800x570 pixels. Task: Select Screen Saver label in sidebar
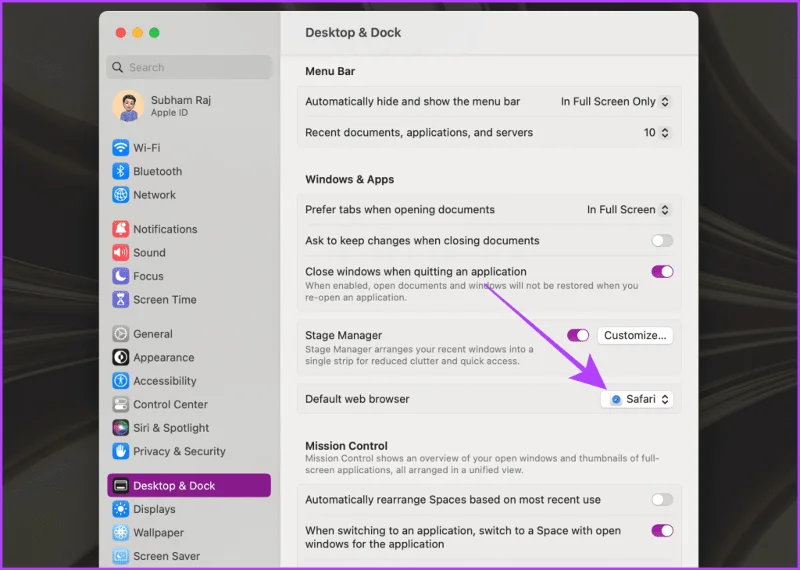click(166, 556)
